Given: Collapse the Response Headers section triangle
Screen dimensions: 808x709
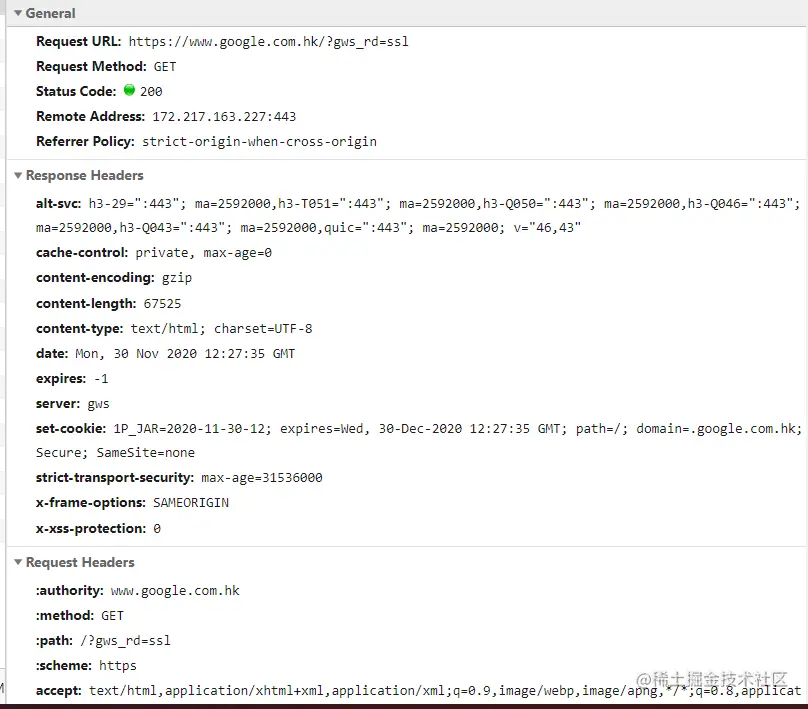Looking at the screenshot, I should click(18, 175).
